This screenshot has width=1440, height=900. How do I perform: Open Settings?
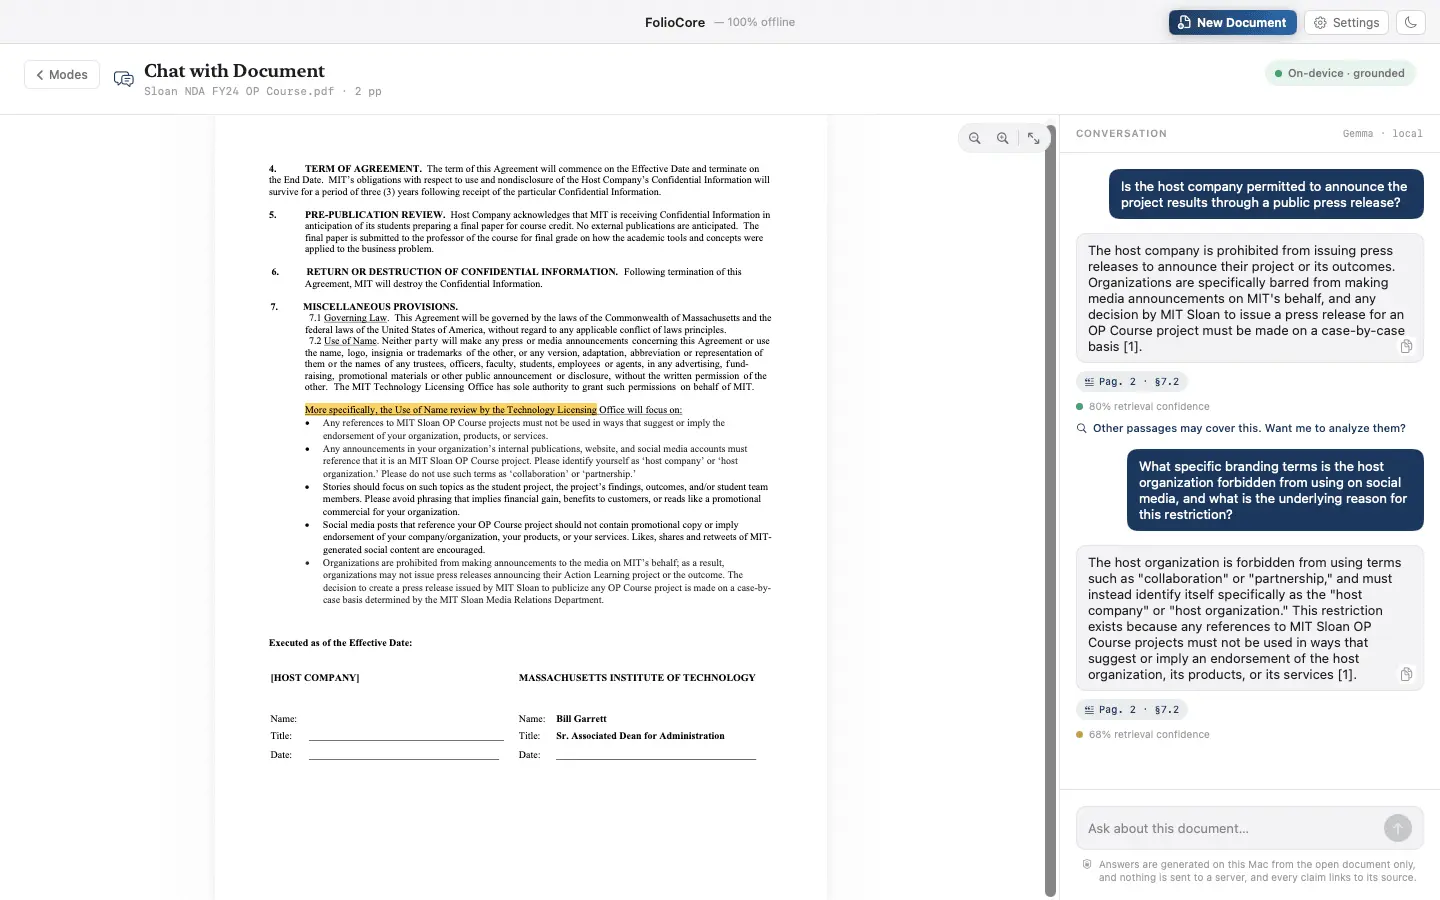pyautogui.click(x=1346, y=22)
